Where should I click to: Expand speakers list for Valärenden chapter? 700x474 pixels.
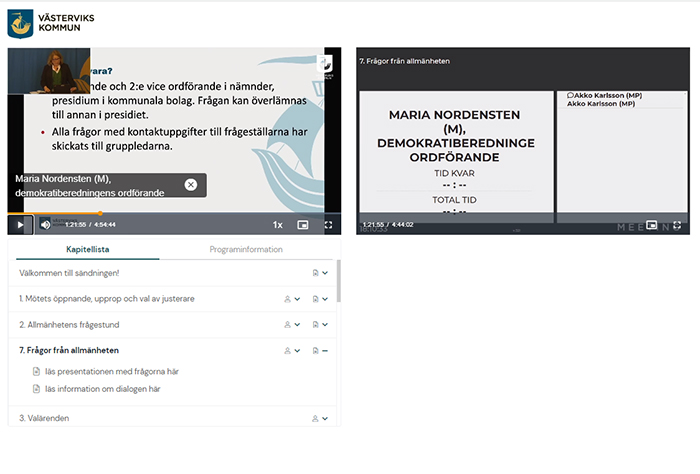pyautogui.click(x=320, y=418)
